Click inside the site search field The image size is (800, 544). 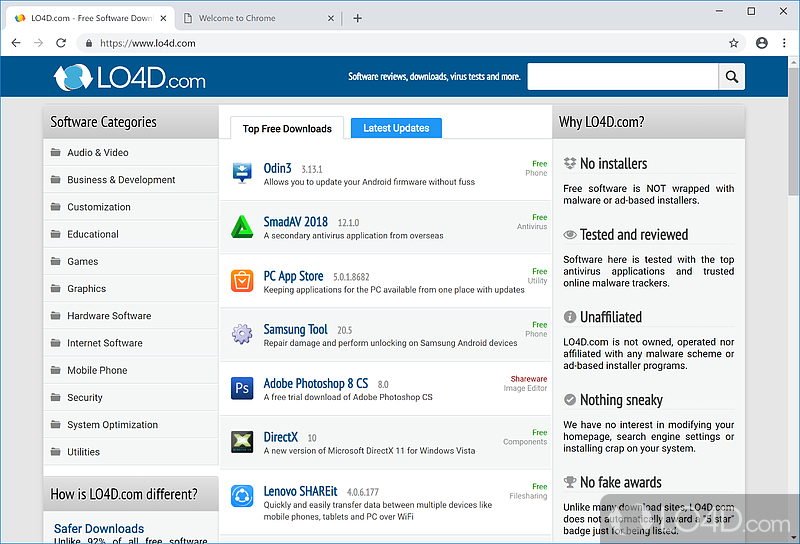[622, 77]
